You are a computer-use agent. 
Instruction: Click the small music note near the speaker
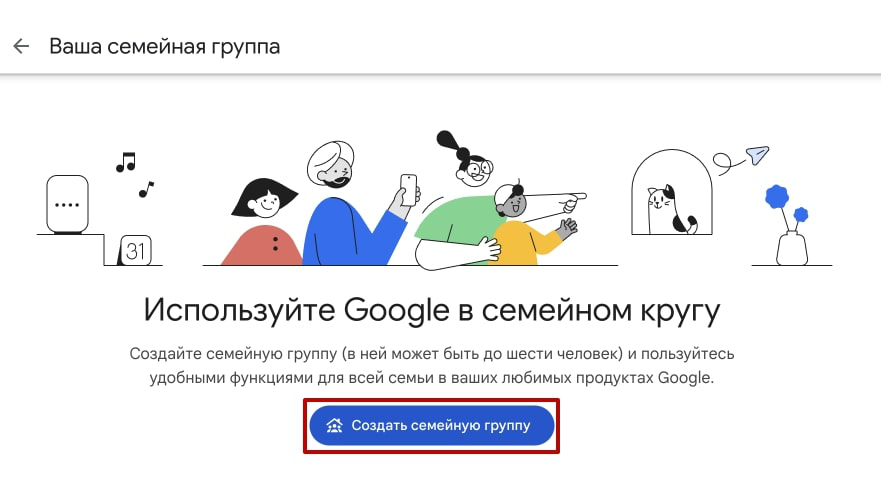point(147,187)
